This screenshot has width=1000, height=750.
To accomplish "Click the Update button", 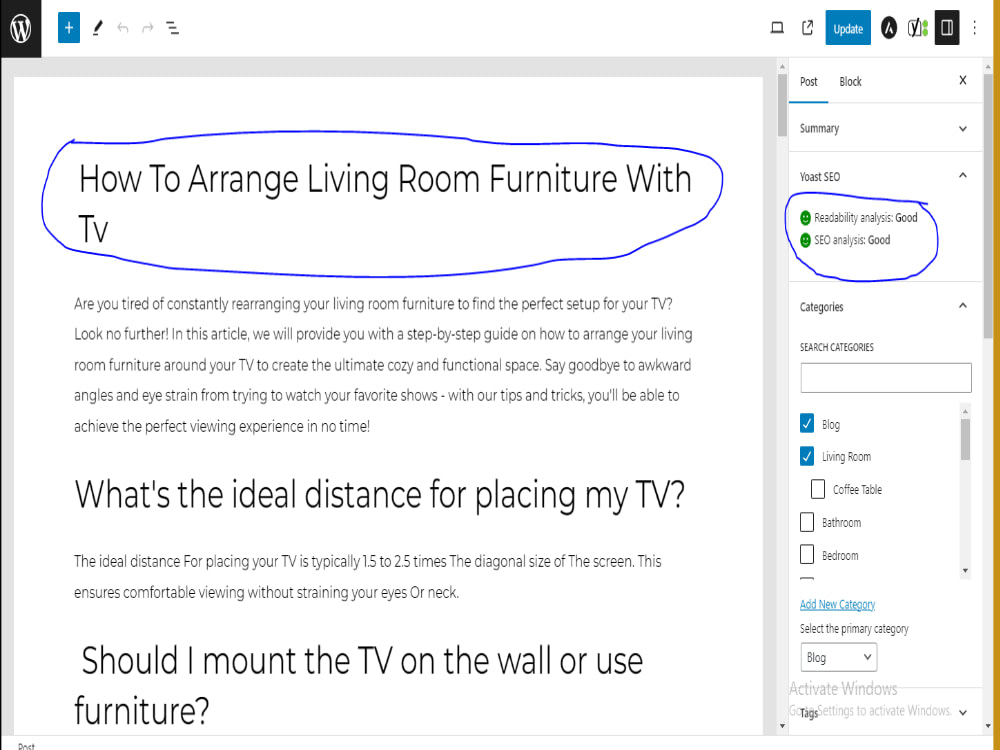I will pyautogui.click(x=848, y=28).
